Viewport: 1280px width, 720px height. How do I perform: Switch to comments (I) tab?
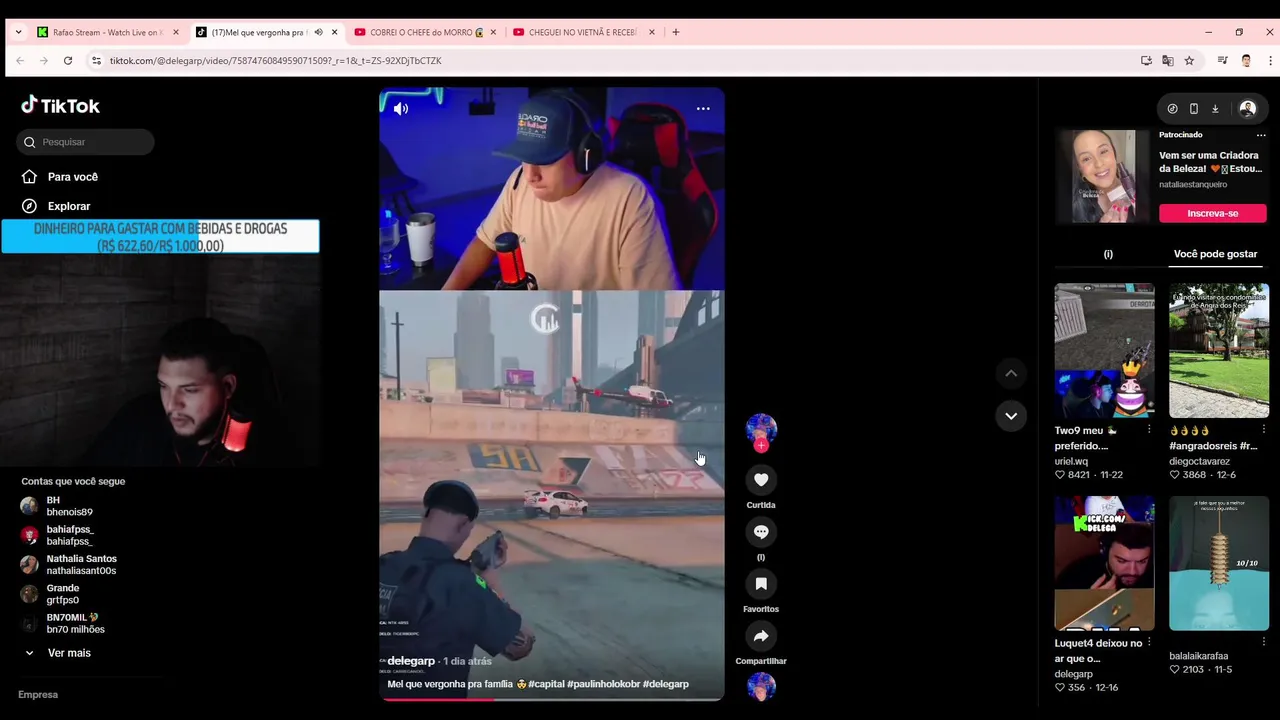(x=1108, y=254)
